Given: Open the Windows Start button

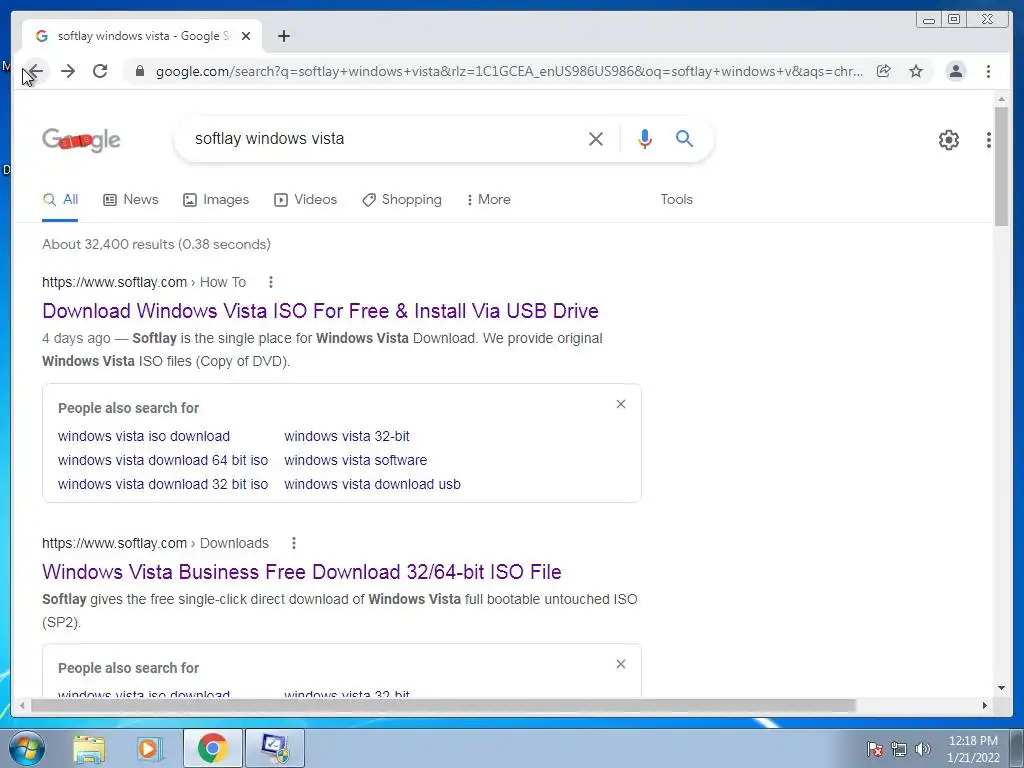Looking at the screenshot, I should (x=26, y=748).
